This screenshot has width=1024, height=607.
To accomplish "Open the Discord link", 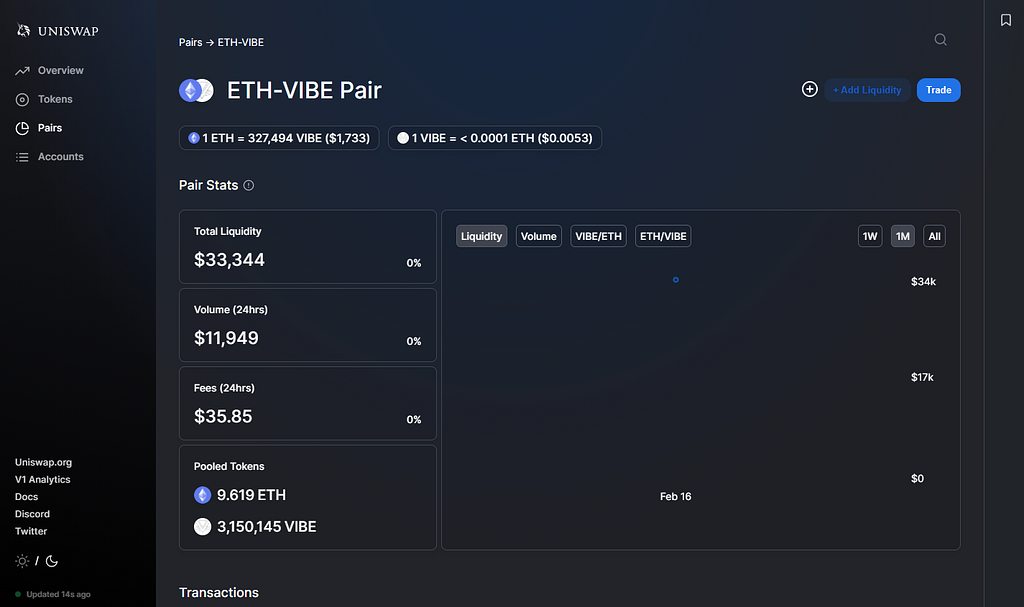I will tap(32, 514).
